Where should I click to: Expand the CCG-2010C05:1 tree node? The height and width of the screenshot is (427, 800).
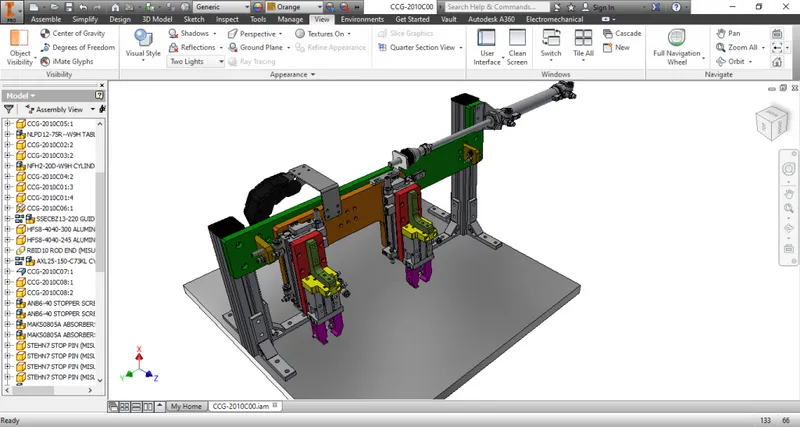7,123
